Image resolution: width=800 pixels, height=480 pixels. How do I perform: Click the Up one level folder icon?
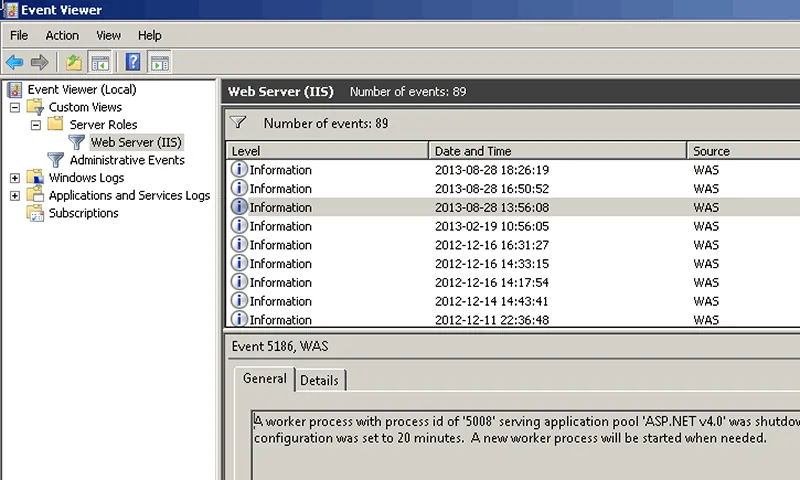73,62
